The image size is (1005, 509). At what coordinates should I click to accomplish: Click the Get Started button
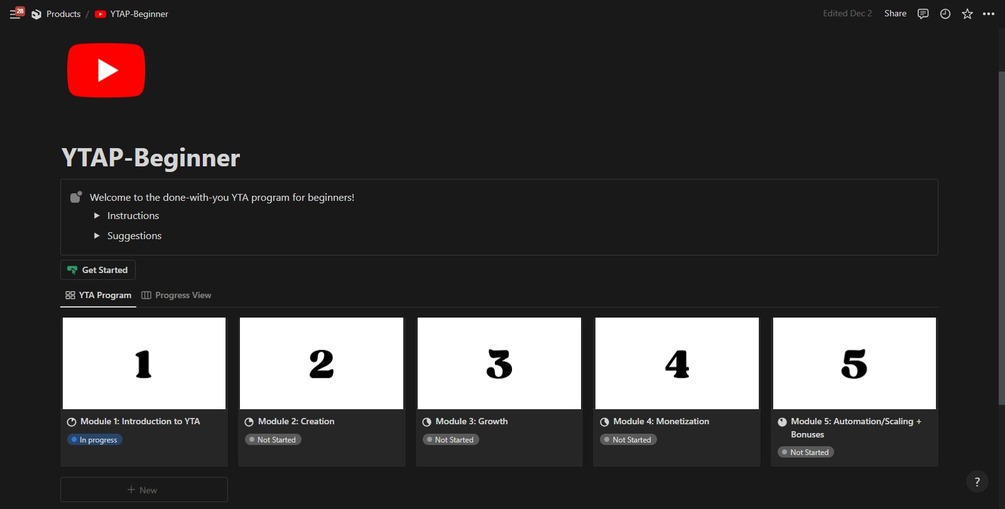(97, 270)
